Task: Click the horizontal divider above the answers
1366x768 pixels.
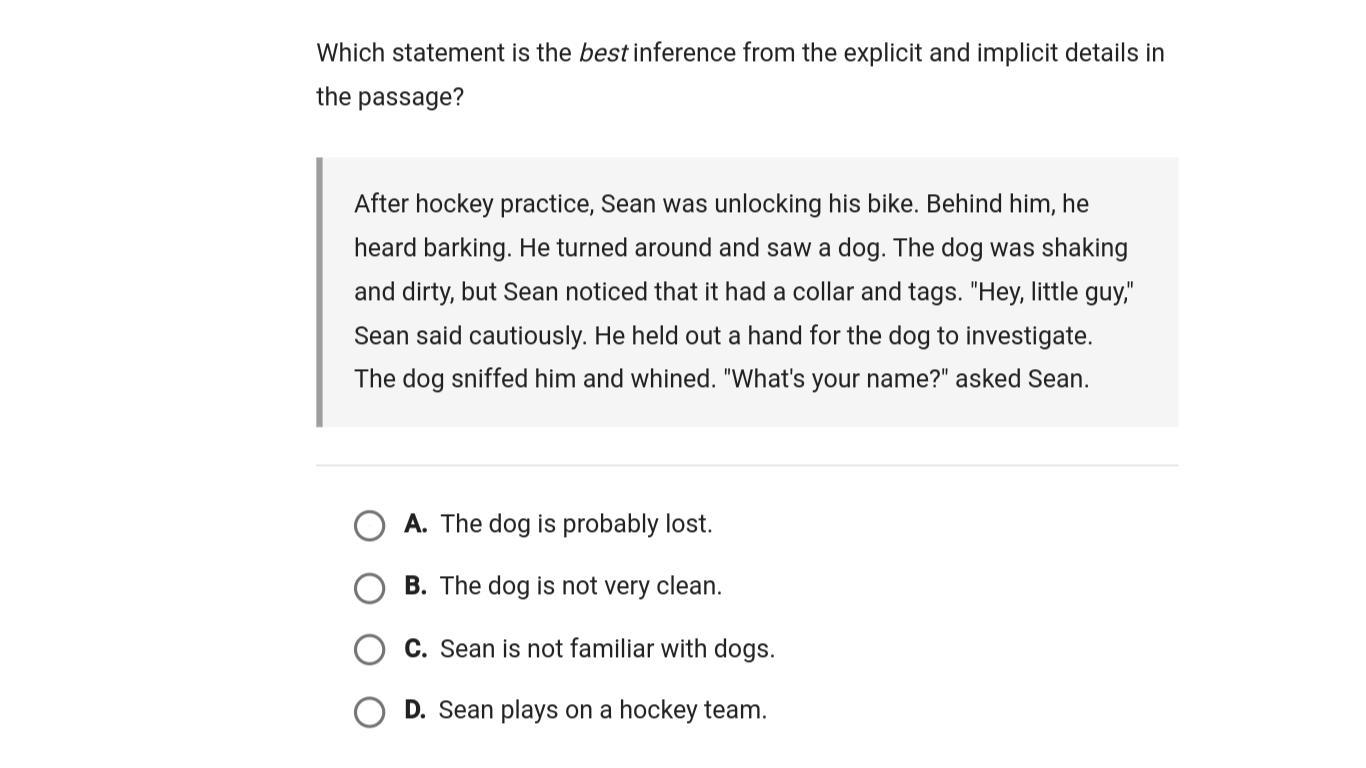Action: 747,465
